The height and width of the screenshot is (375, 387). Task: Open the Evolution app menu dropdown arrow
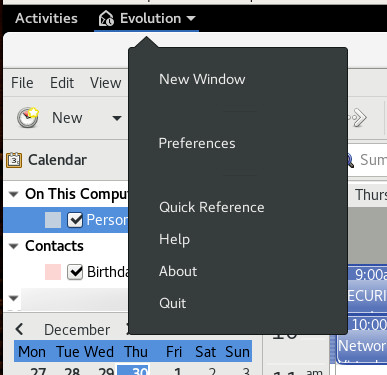tap(191, 18)
